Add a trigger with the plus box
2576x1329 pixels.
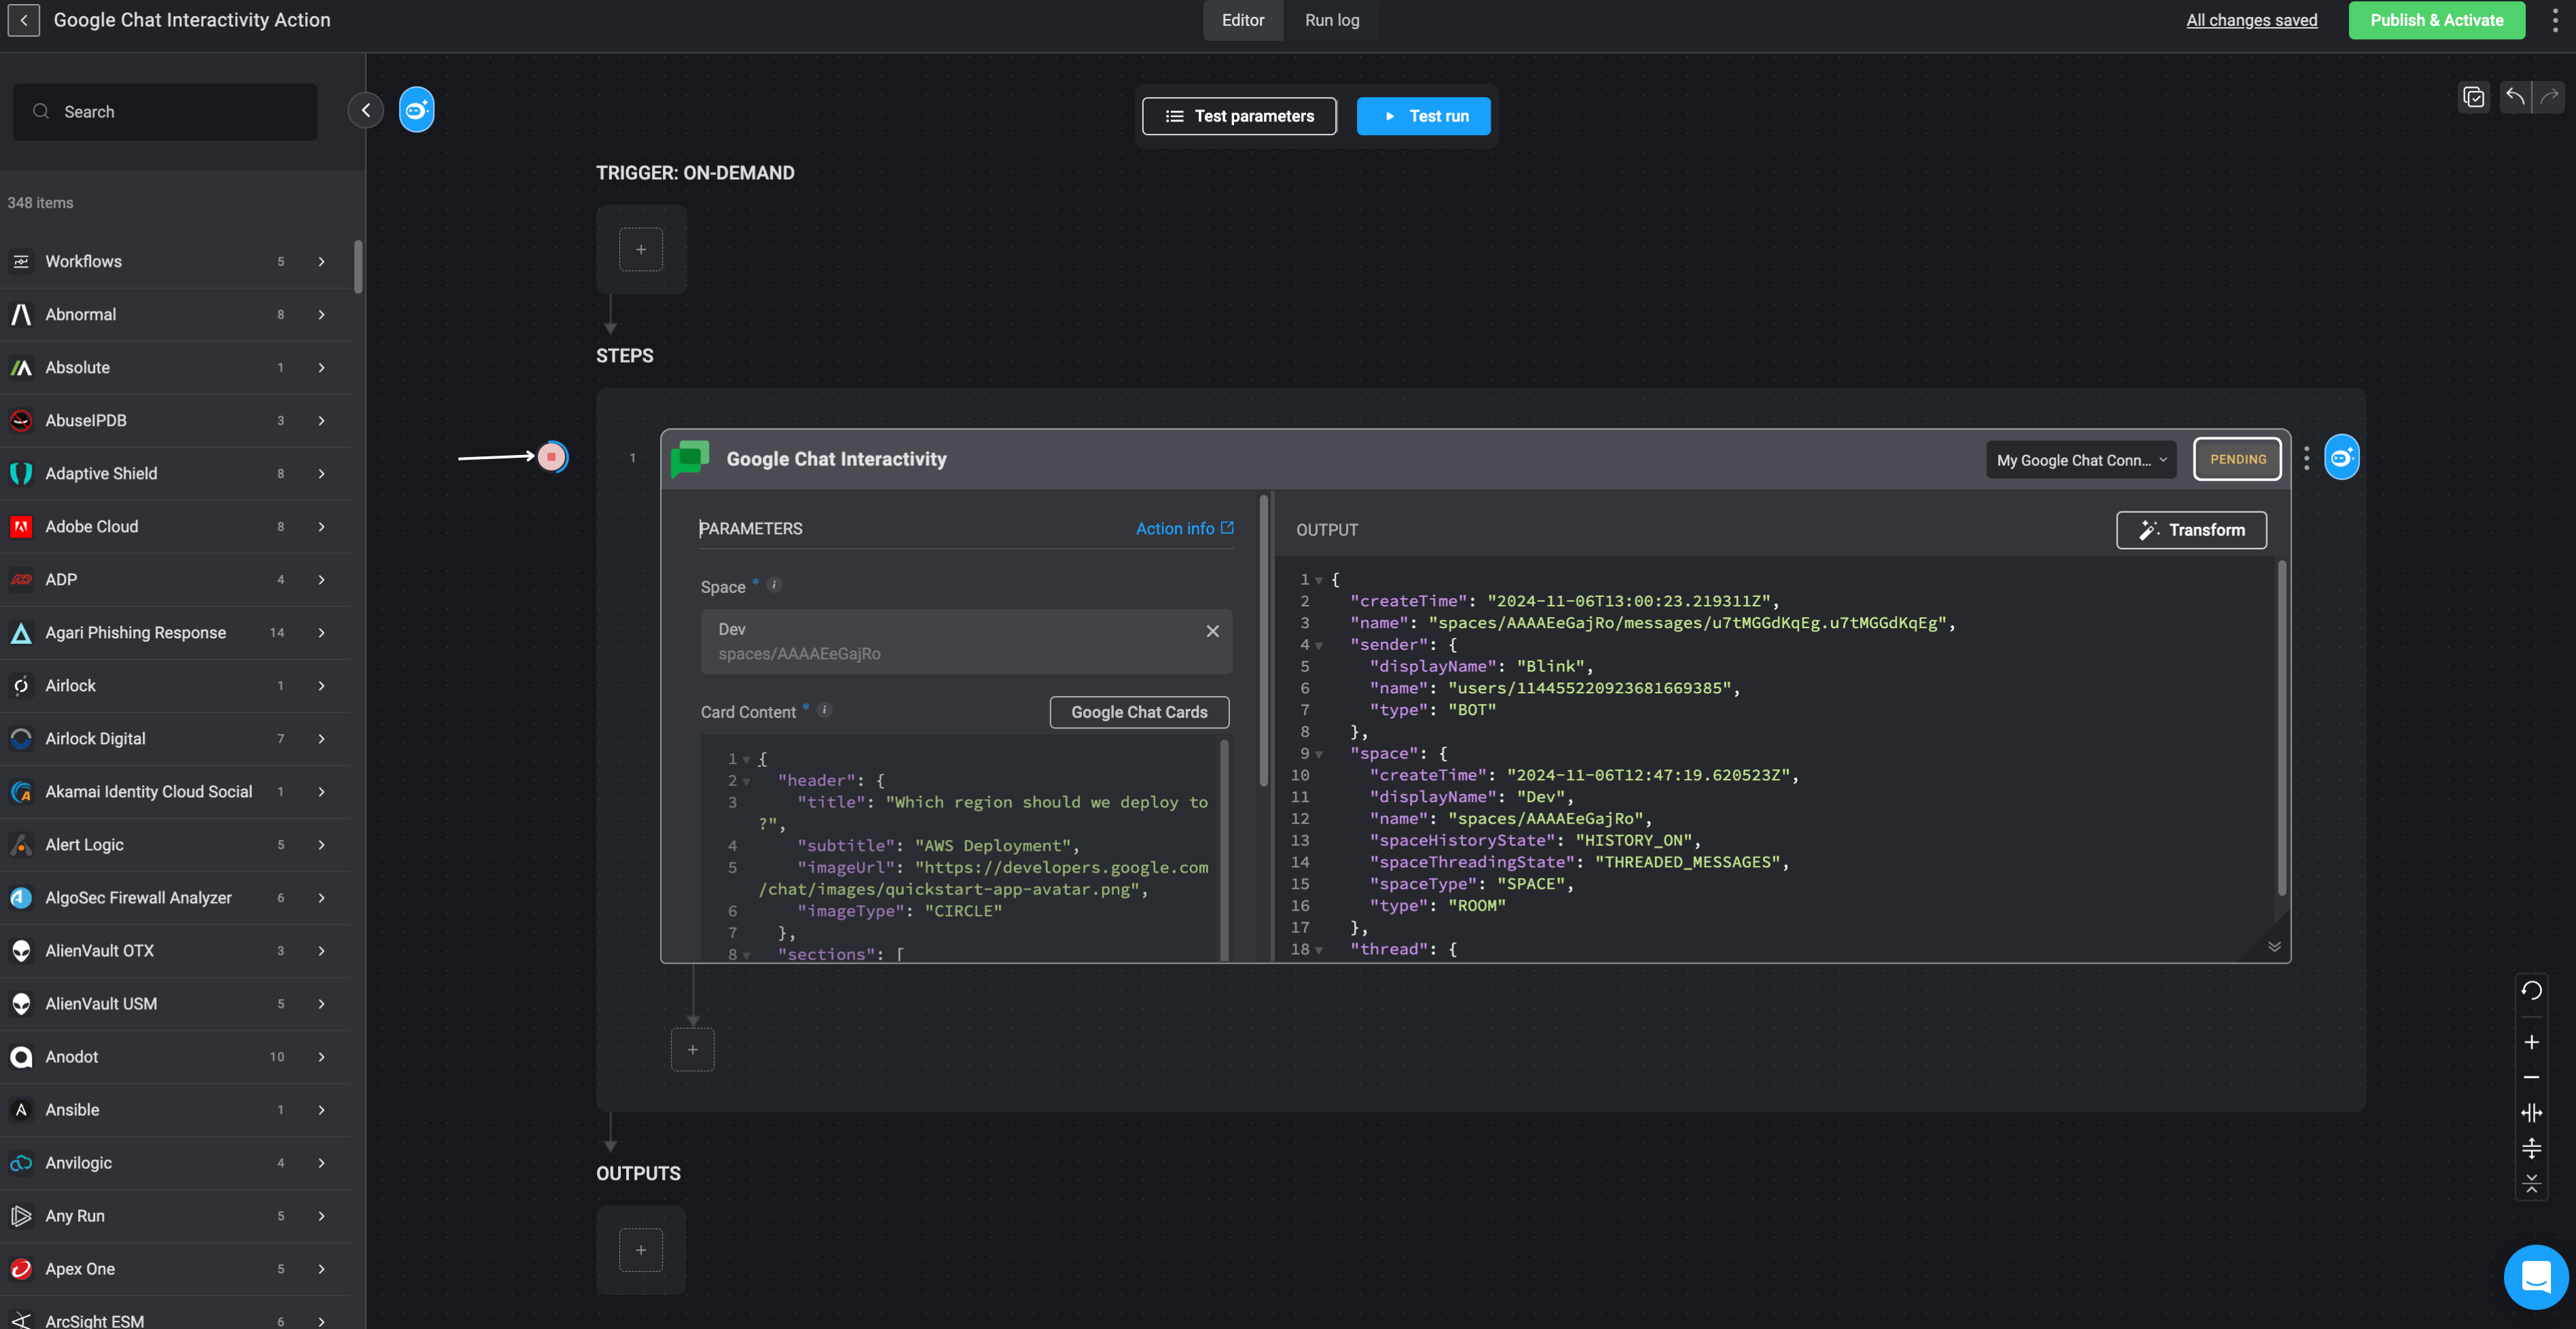[x=641, y=249]
